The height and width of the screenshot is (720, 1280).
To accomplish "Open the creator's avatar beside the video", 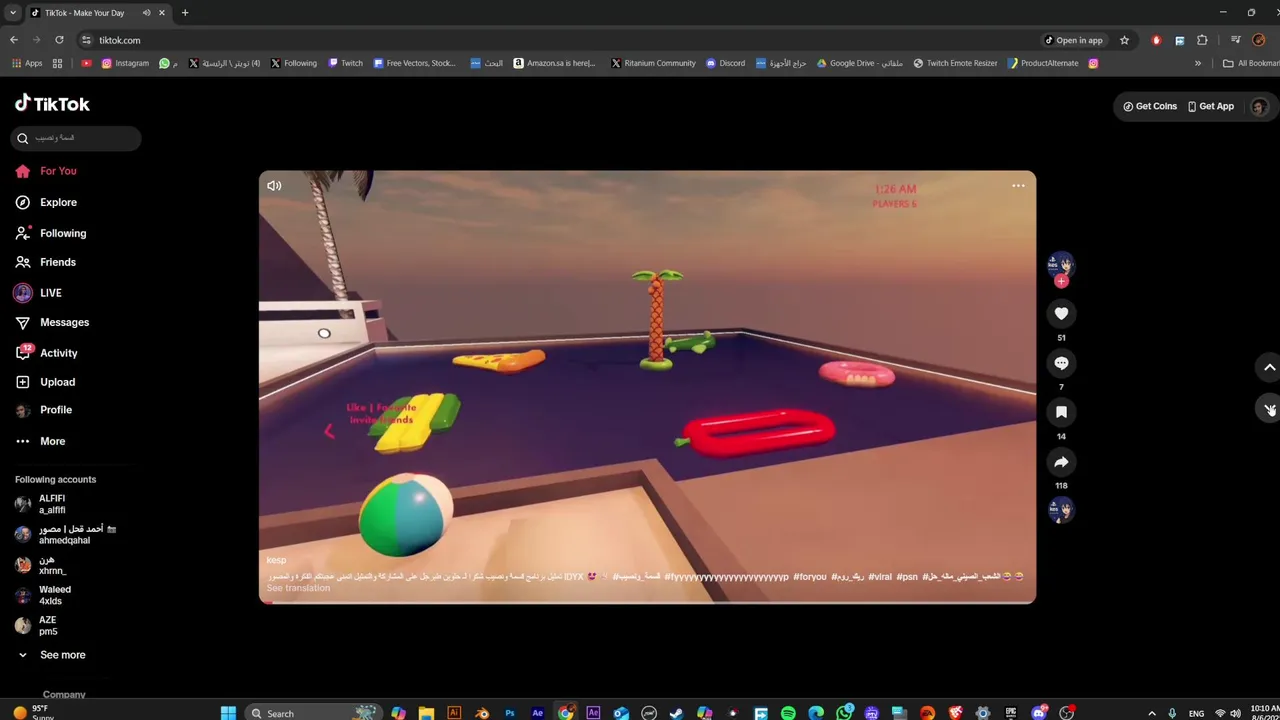I will [1060, 264].
